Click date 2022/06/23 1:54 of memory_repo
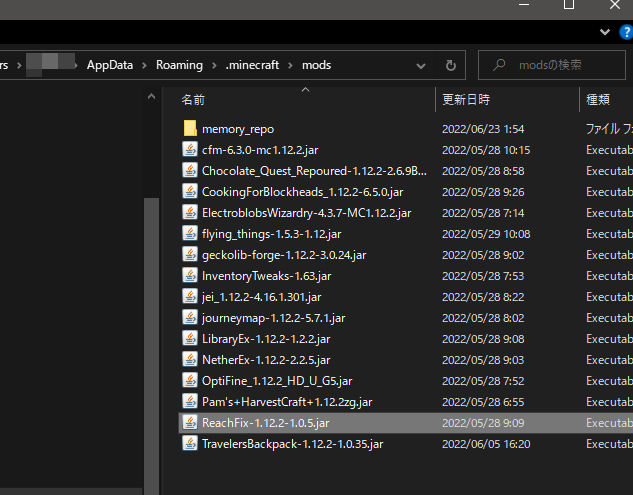The width and height of the screenshot is (633, 495). [x=483, y=129]
